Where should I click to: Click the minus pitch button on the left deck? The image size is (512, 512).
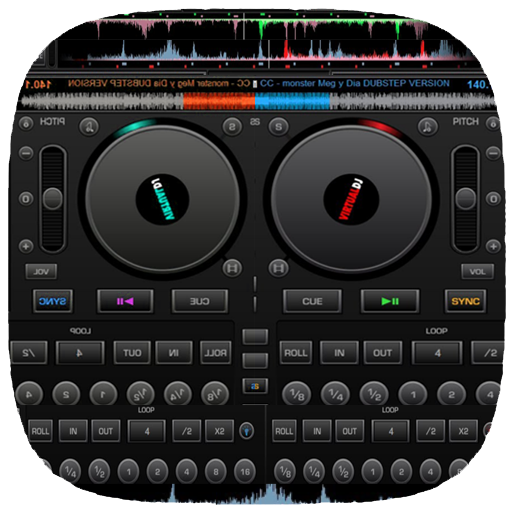click(26, 153)
